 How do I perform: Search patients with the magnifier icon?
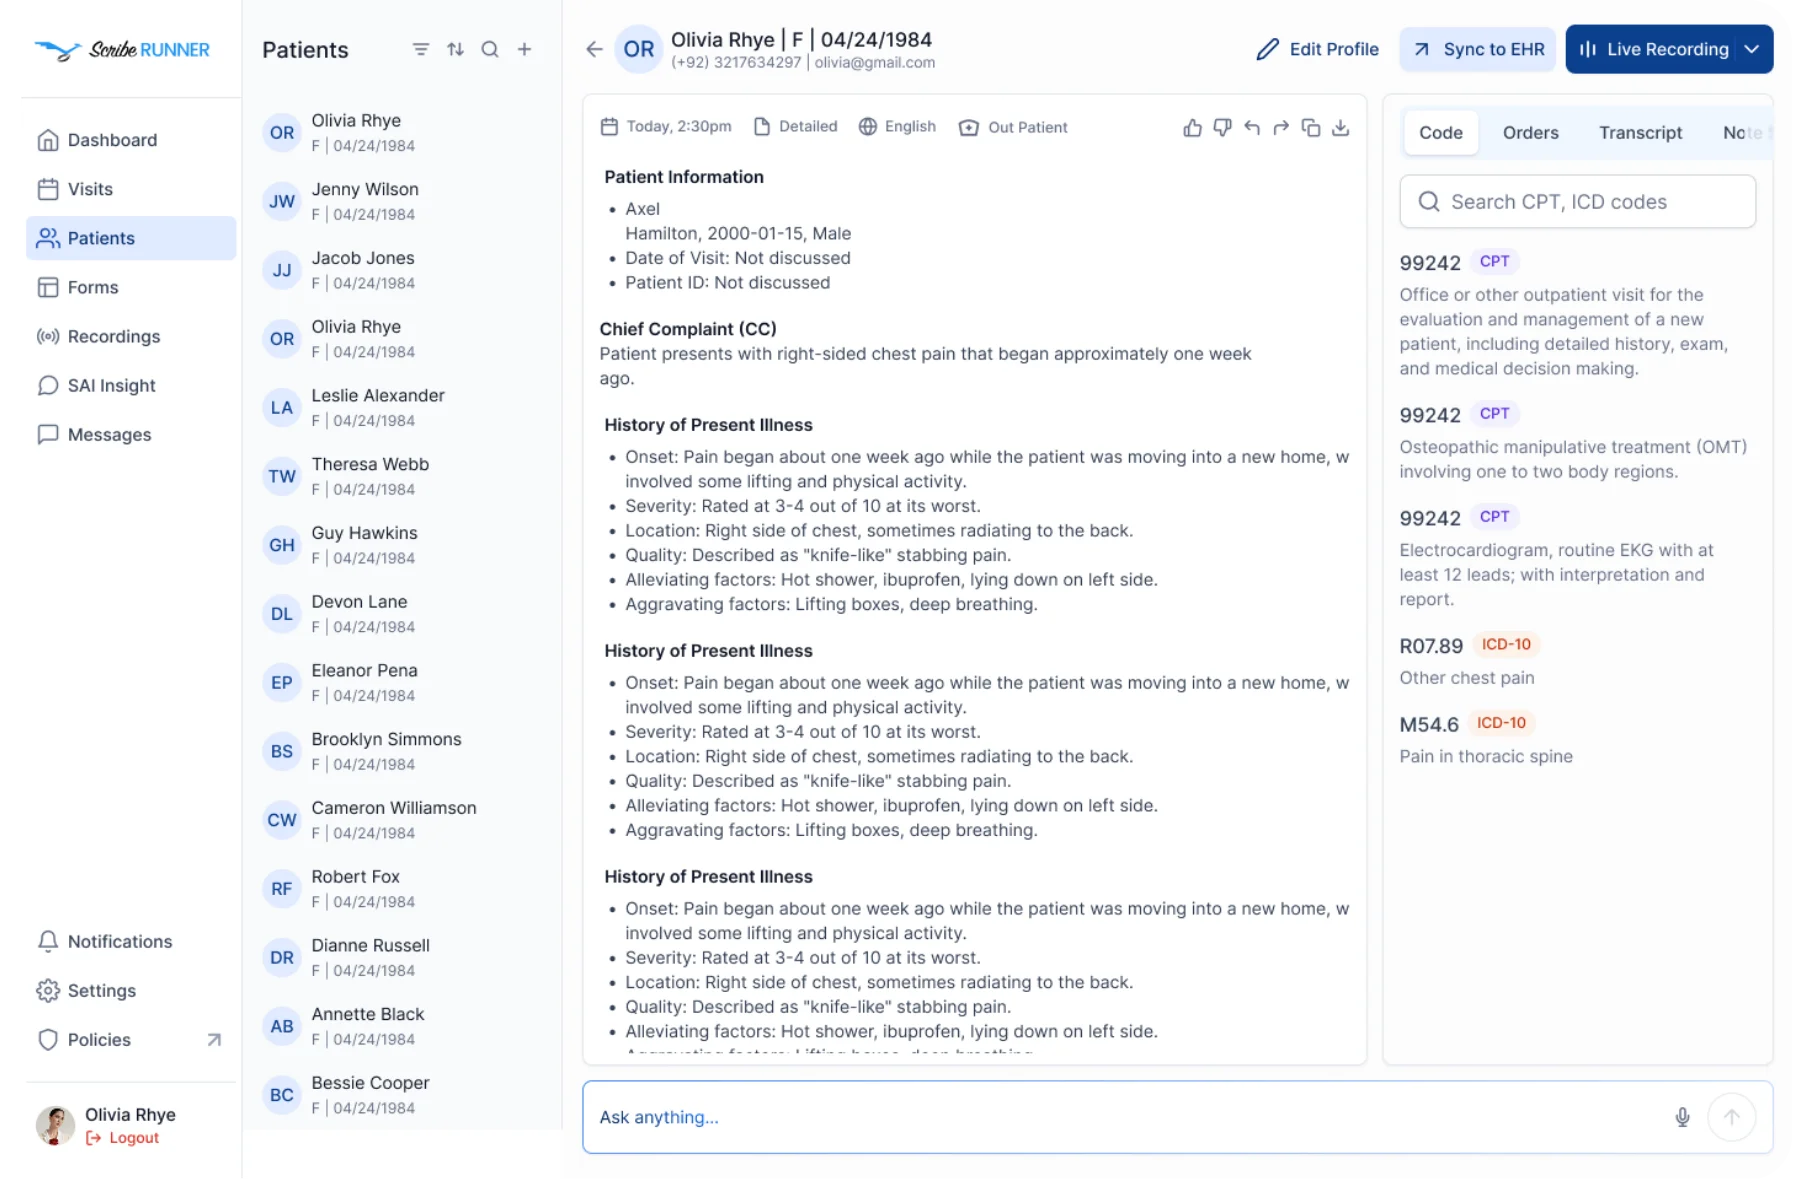(490, 50)
